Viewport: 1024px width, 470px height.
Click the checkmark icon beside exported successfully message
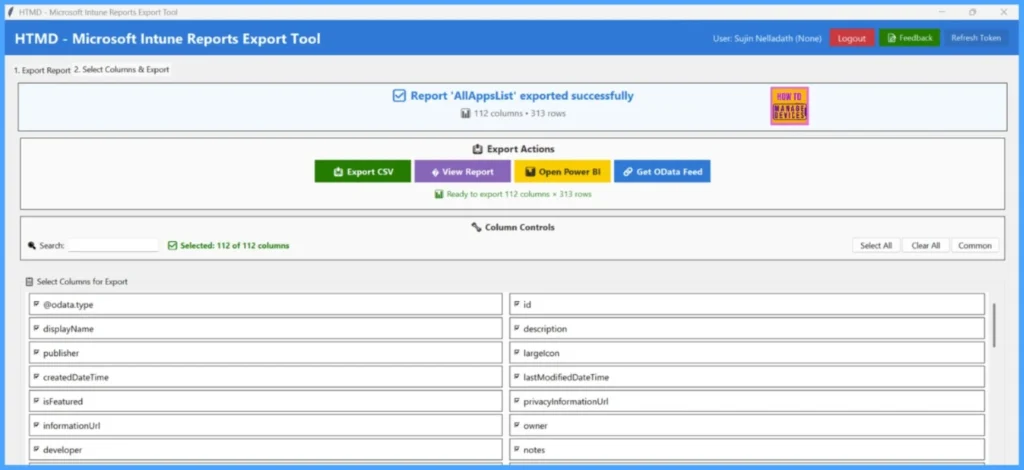pyautogui.click(x=399, y=96)
